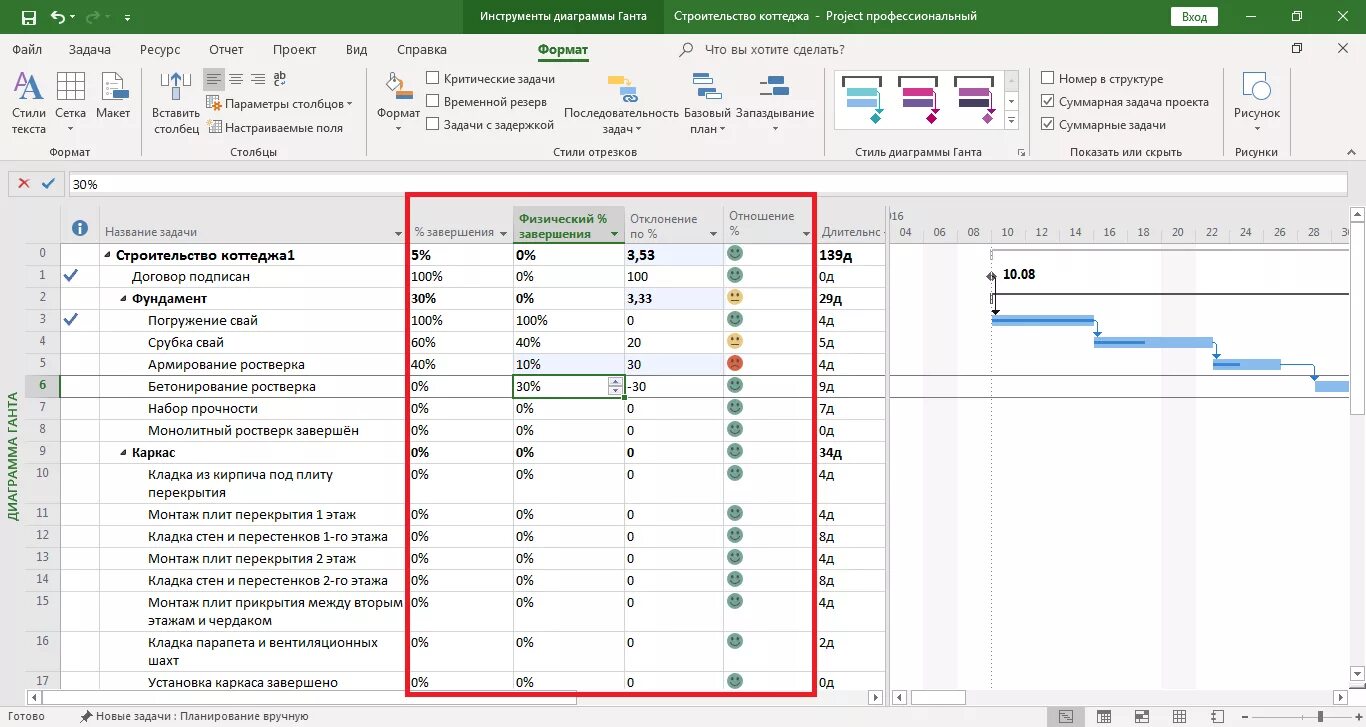This screenshot has height=727, width=1366.
Task: Open the Файл menu tab
Action: (28, 49)
